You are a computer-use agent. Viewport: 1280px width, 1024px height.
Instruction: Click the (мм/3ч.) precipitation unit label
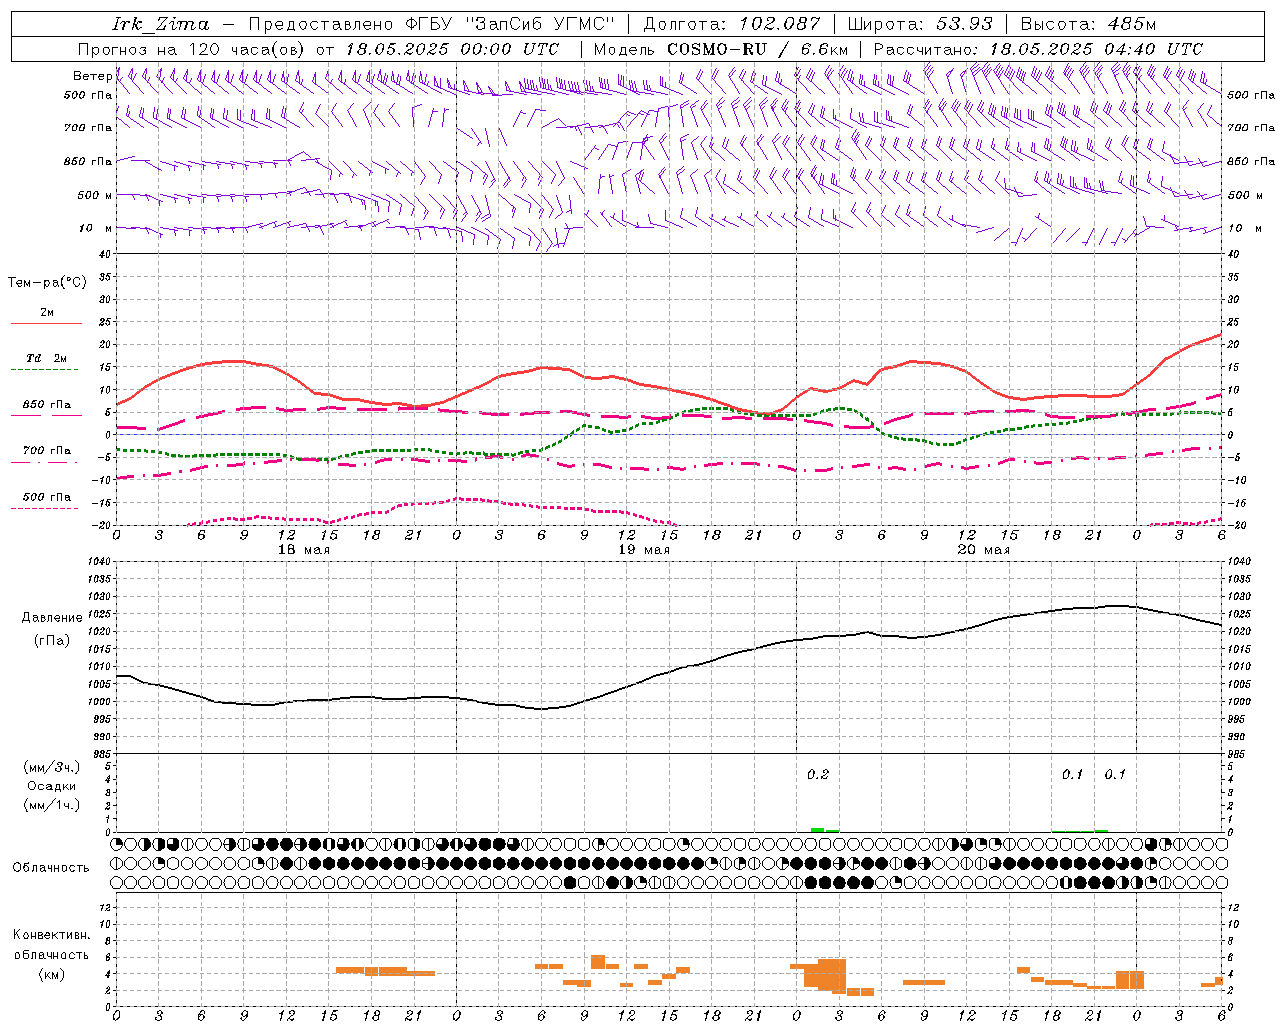tap(52, 767)
